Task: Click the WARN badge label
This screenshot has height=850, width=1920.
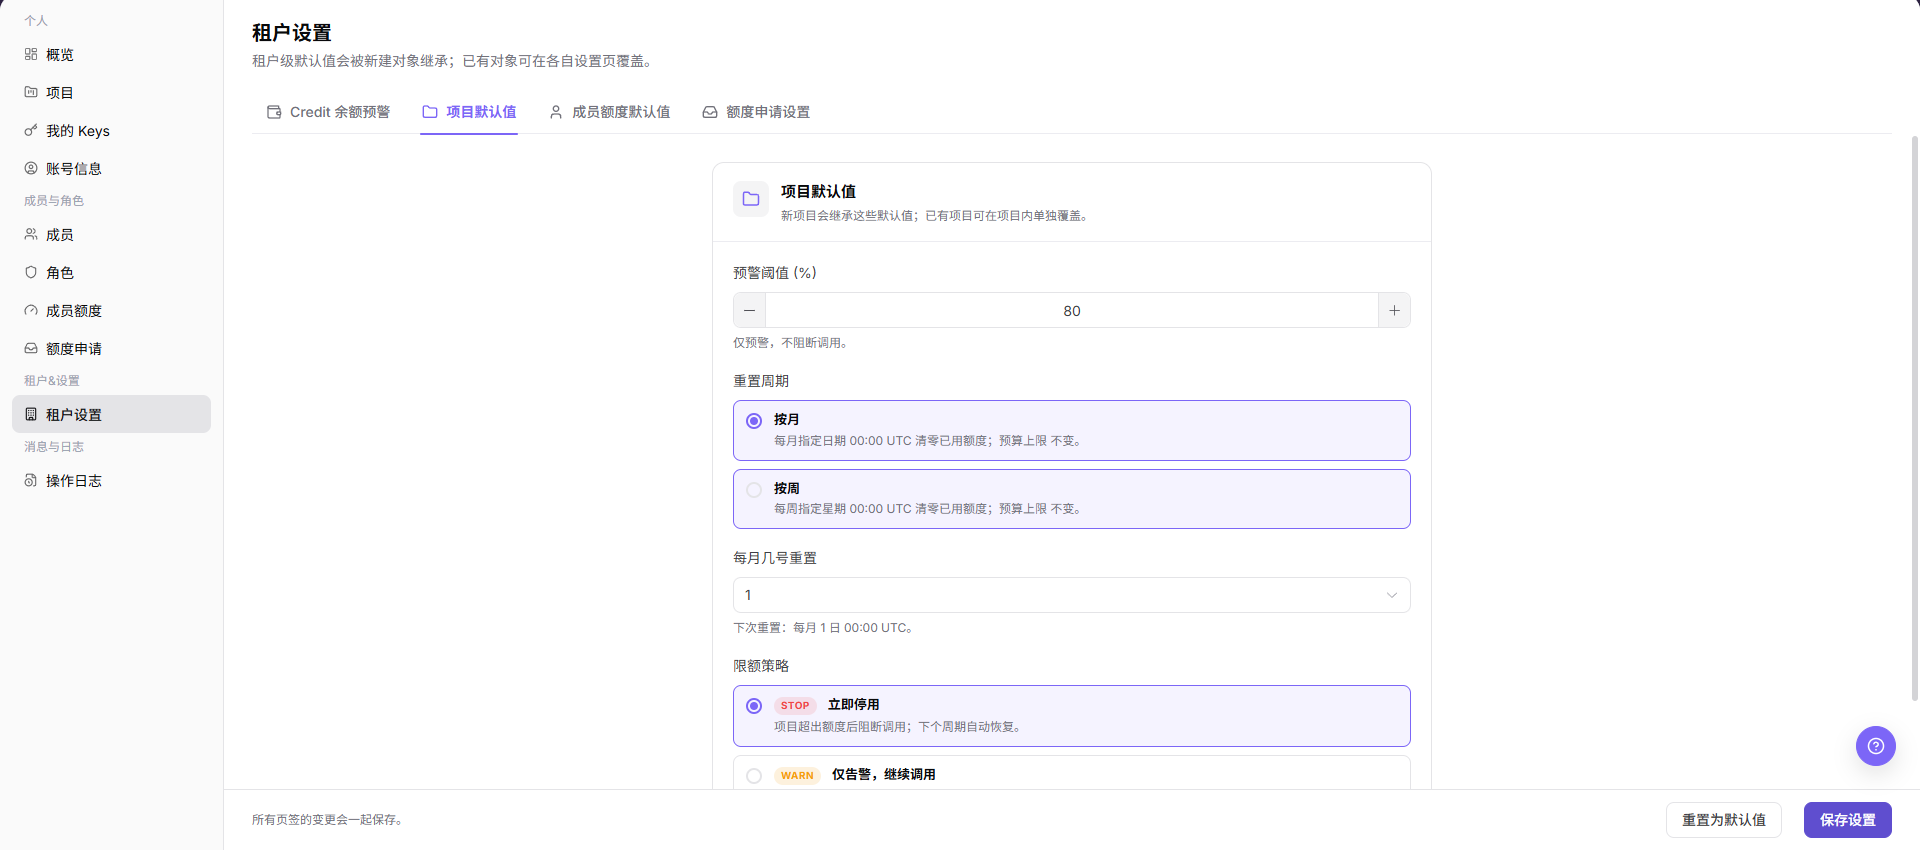Action: 797,776
